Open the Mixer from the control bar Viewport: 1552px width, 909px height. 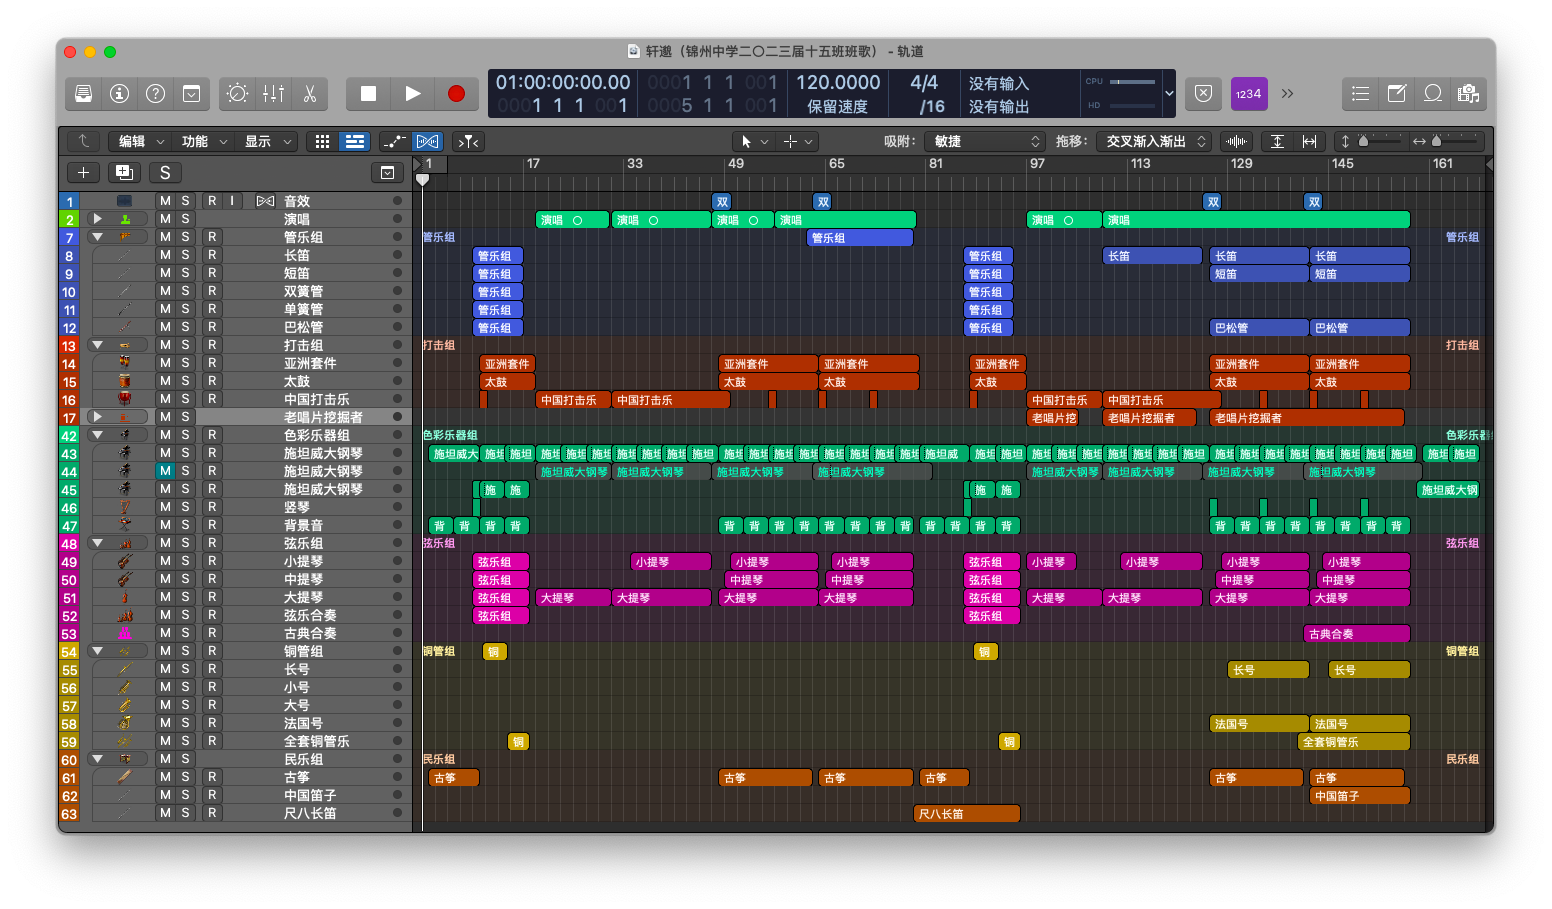coord(273,94)
